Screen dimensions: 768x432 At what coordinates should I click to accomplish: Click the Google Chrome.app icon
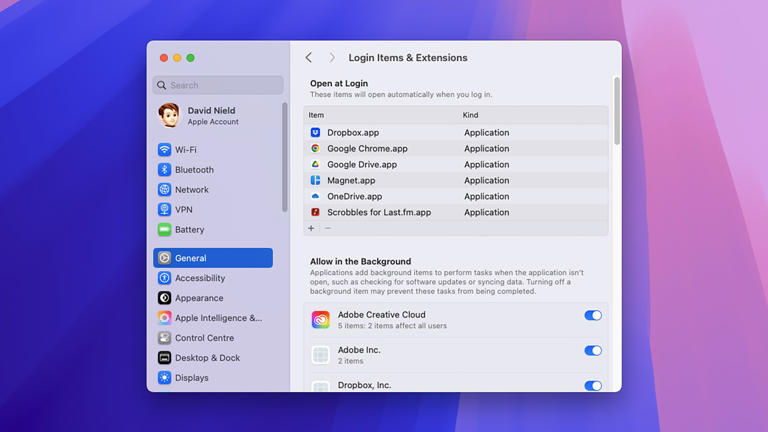315,148
